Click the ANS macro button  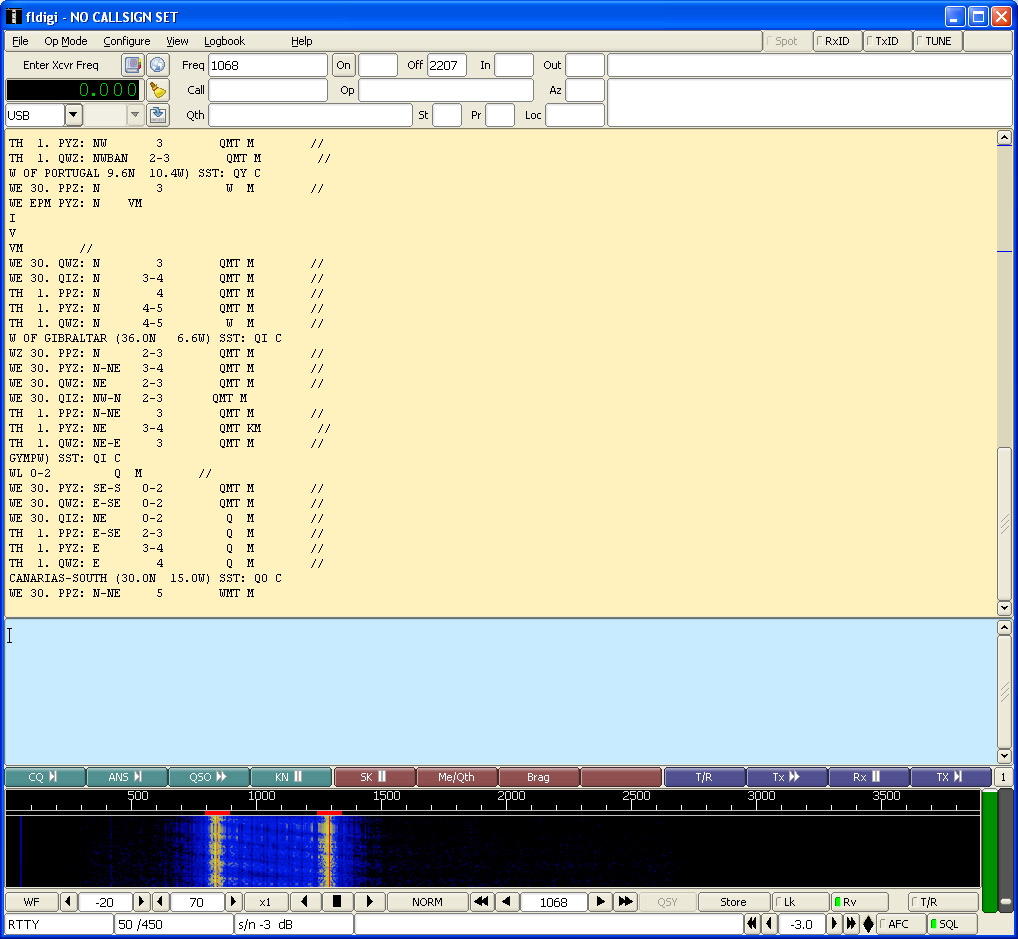click(127, 777)
